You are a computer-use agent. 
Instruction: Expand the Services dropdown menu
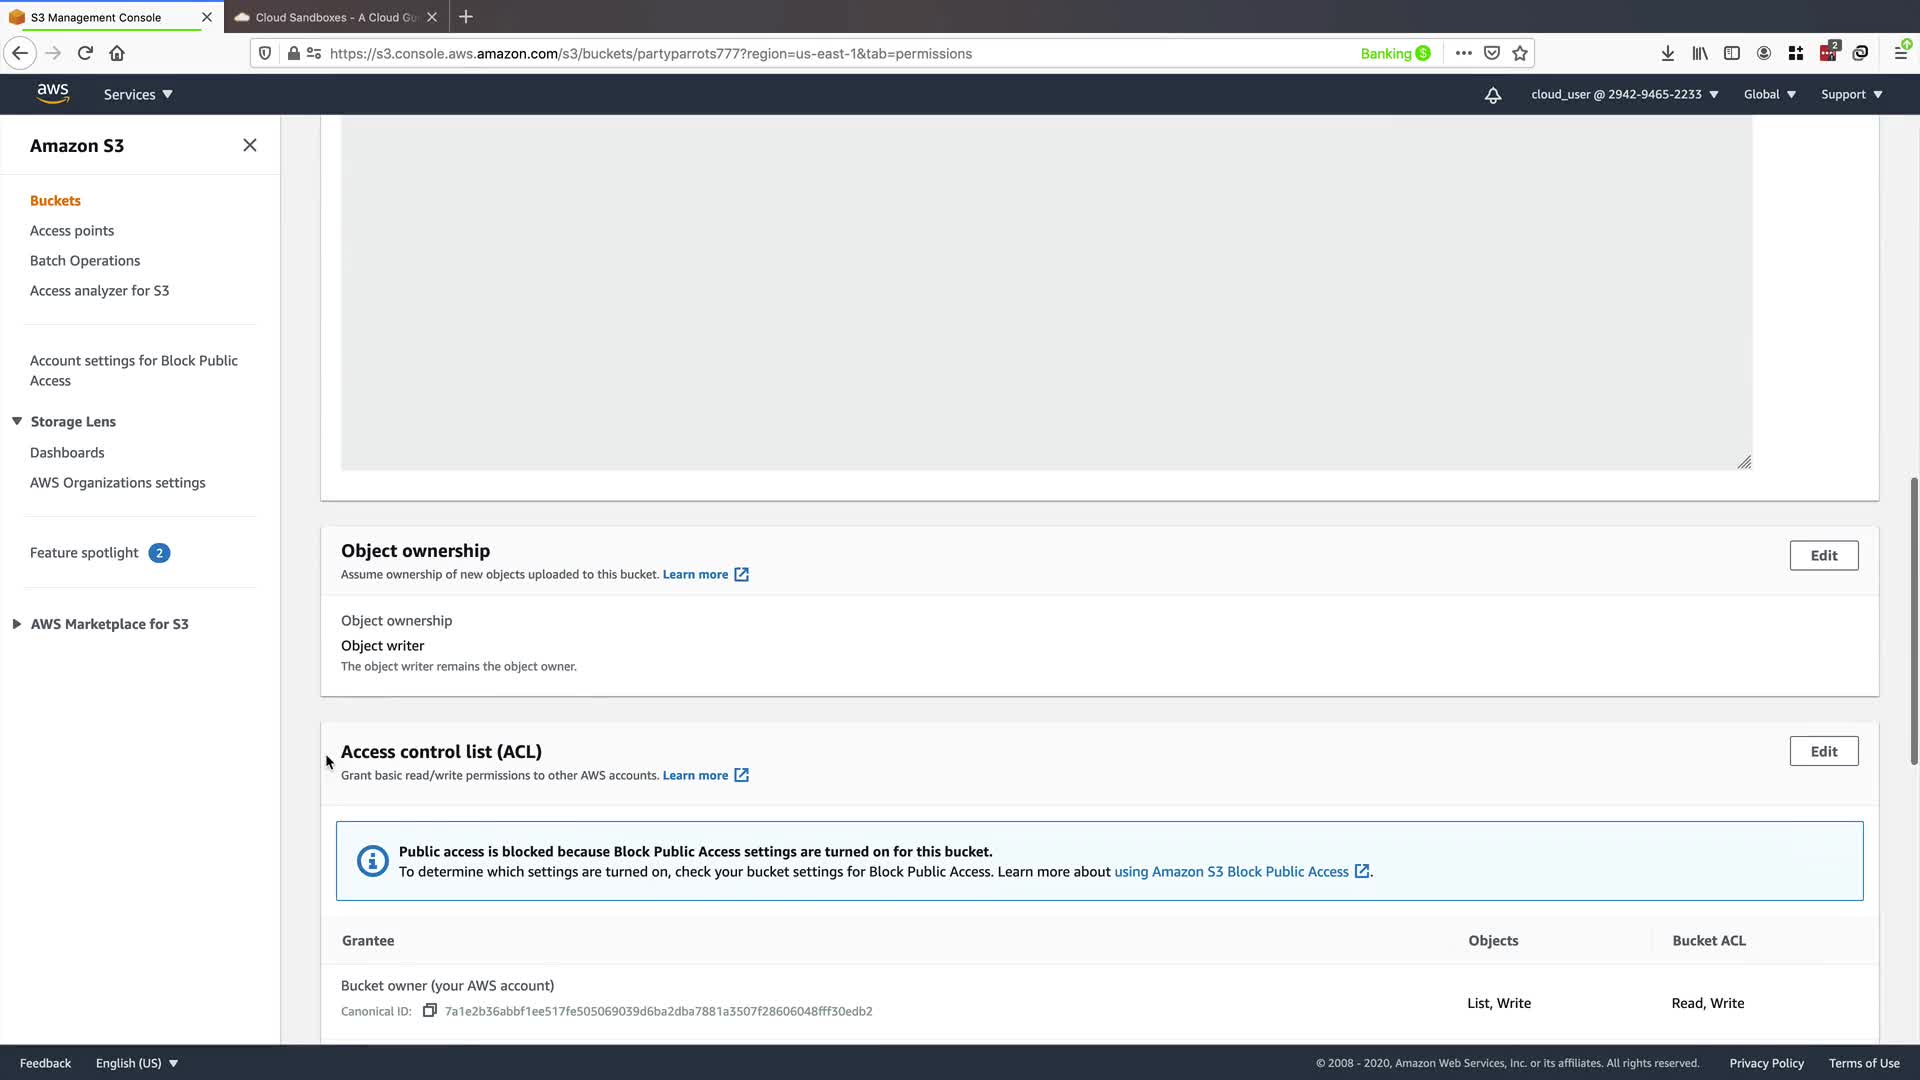[138, 94]
